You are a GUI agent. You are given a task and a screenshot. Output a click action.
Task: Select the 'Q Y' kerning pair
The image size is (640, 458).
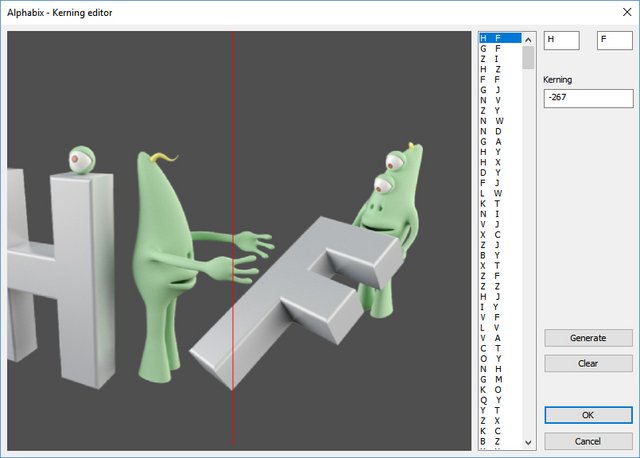tap(500, 400)
